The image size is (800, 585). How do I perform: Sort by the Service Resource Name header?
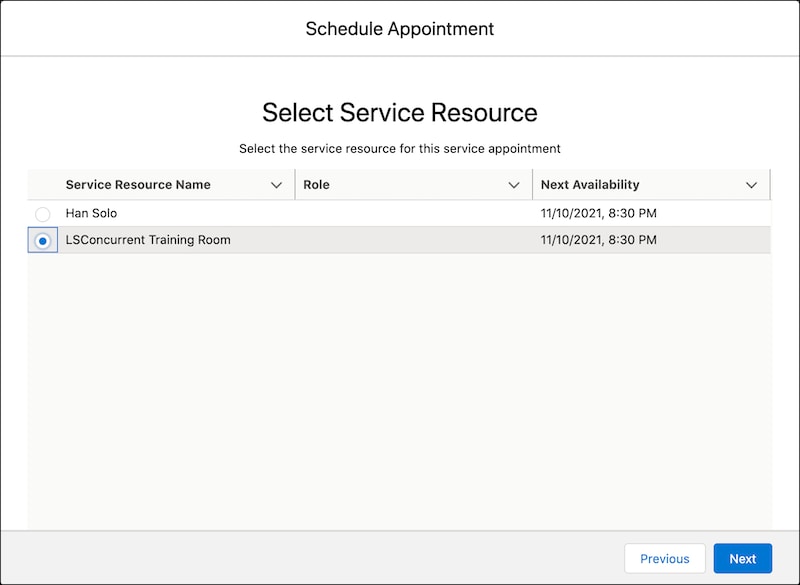point(138,185)
